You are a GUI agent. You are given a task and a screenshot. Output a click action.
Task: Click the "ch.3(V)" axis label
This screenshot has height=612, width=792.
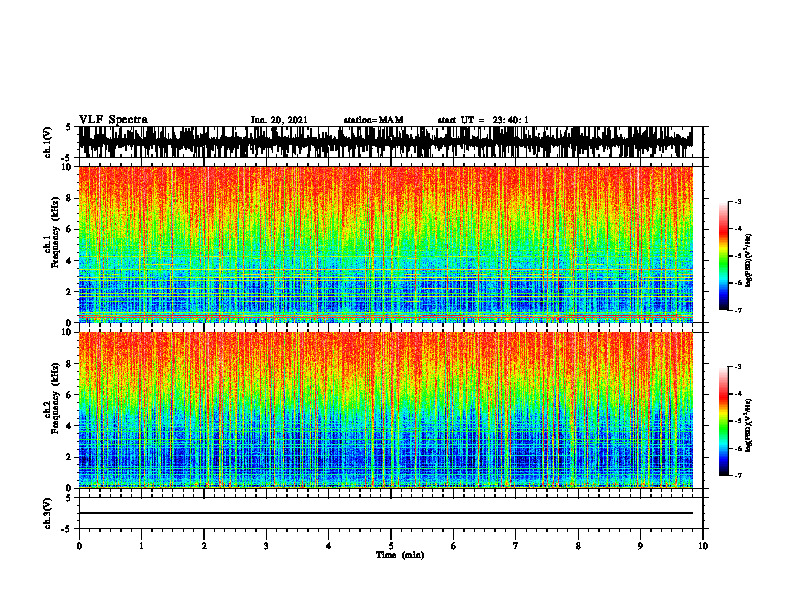(x=48, y=514)
